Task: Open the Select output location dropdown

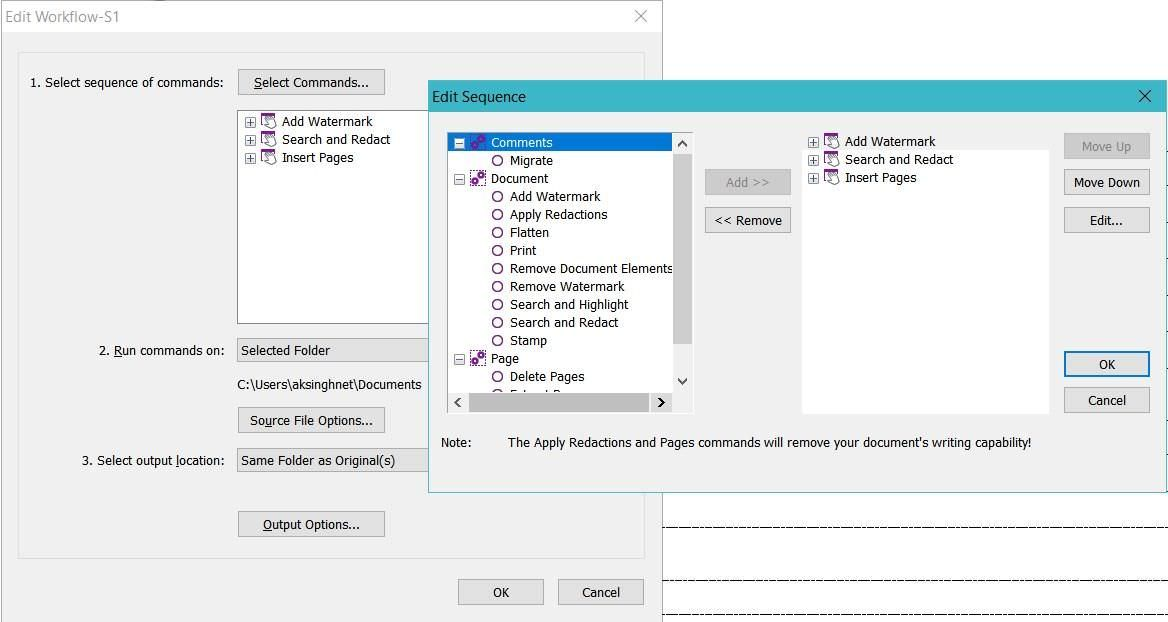Action: click(333, 460)
